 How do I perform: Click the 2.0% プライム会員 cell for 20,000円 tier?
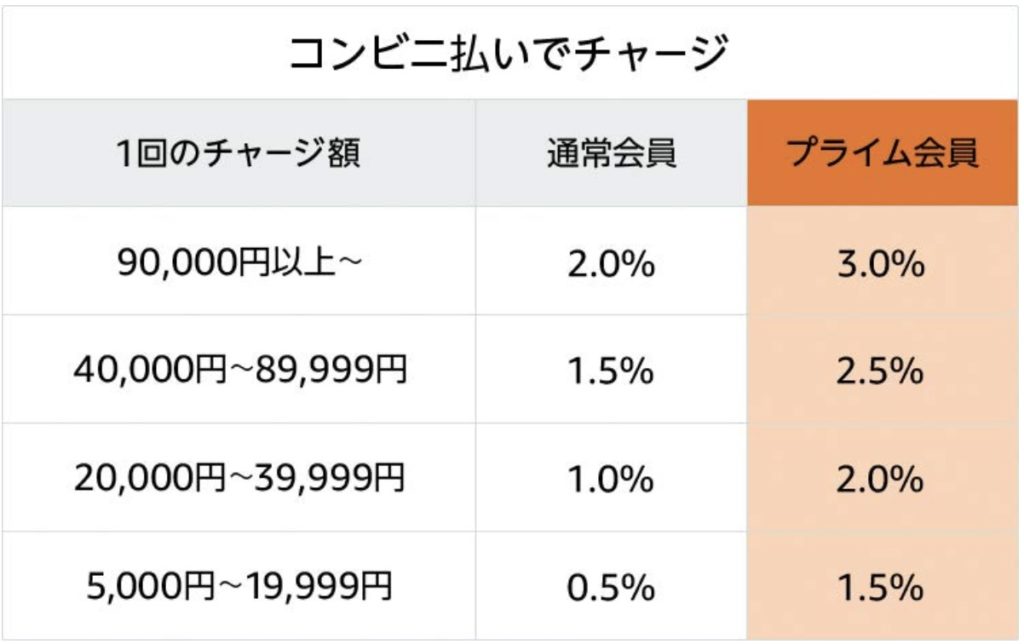pyautogui.click(x=880, y=479)
